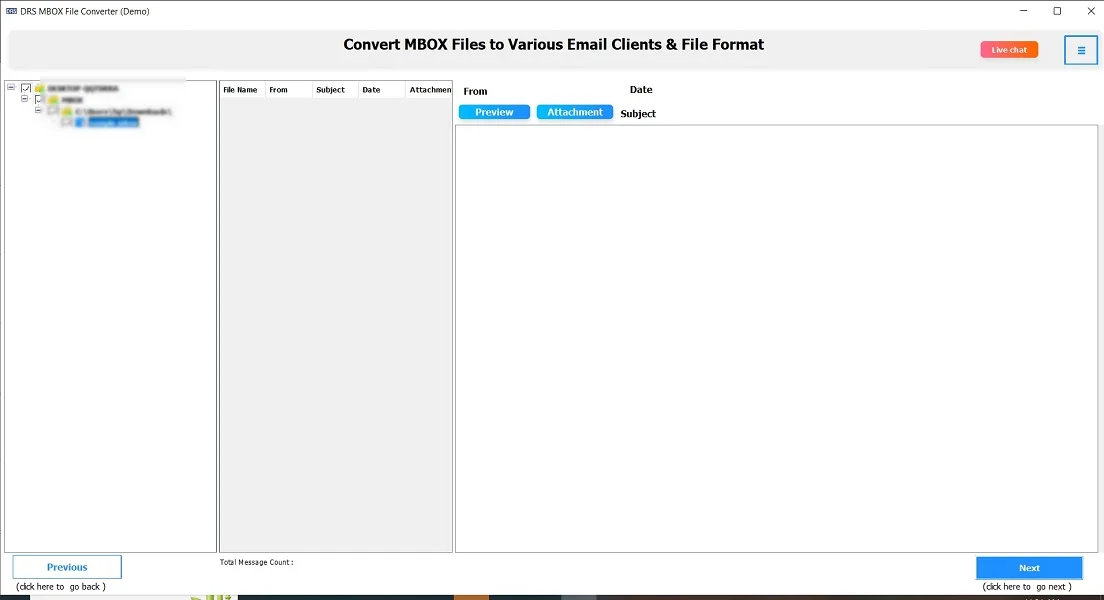The image size is (1104, 600).
Task: Click the 'Total Message Count :' label
Action: coord(256,562)
